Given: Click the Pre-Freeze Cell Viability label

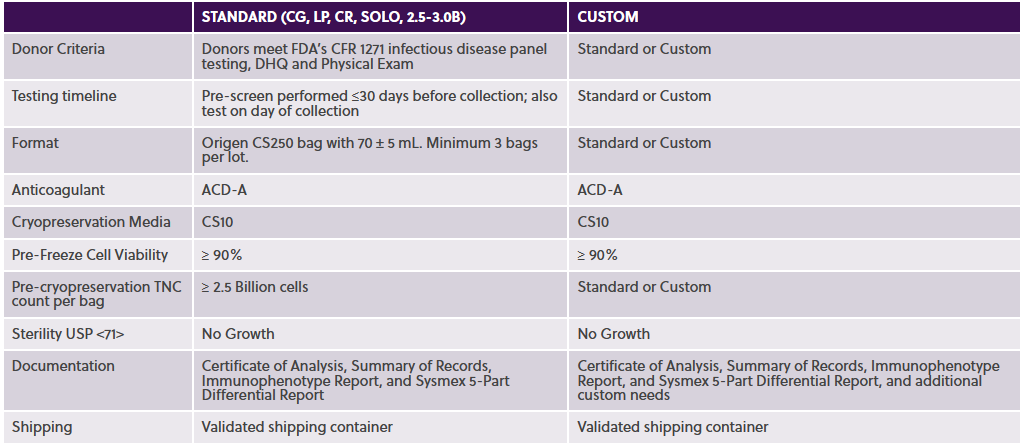Looking at the screenshot, I should [x=90, y=255].
